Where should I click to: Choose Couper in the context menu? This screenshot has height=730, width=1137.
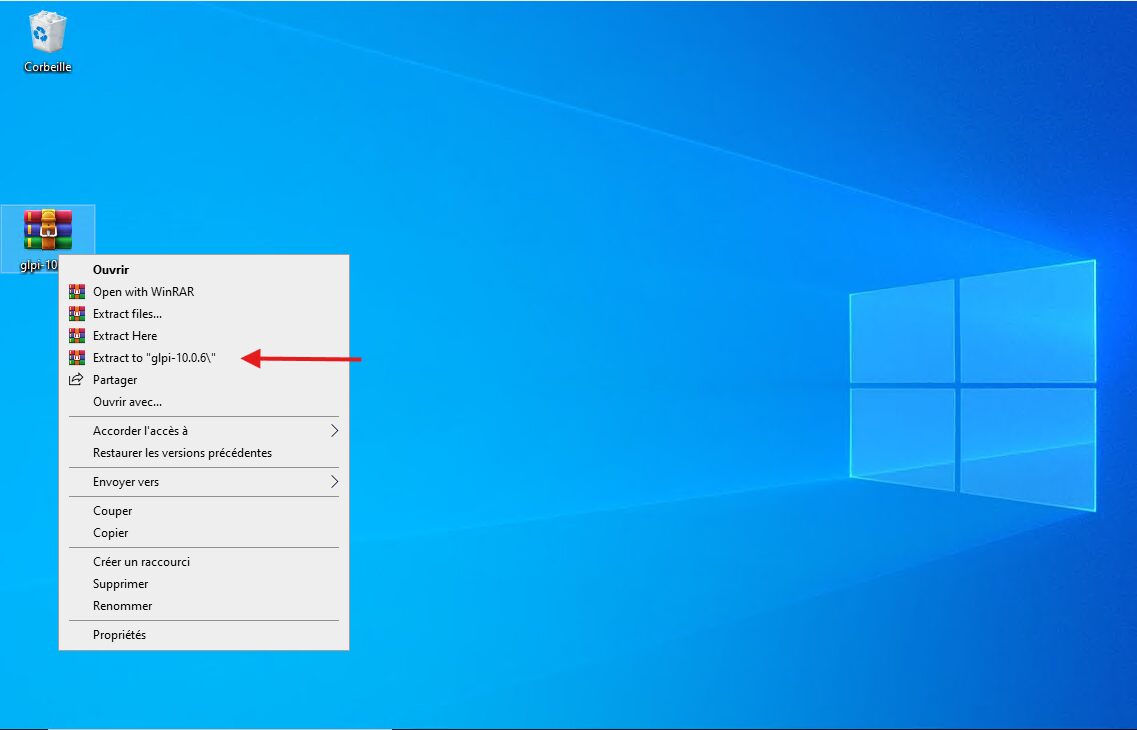pyautogui.click(x=204, y=510)
